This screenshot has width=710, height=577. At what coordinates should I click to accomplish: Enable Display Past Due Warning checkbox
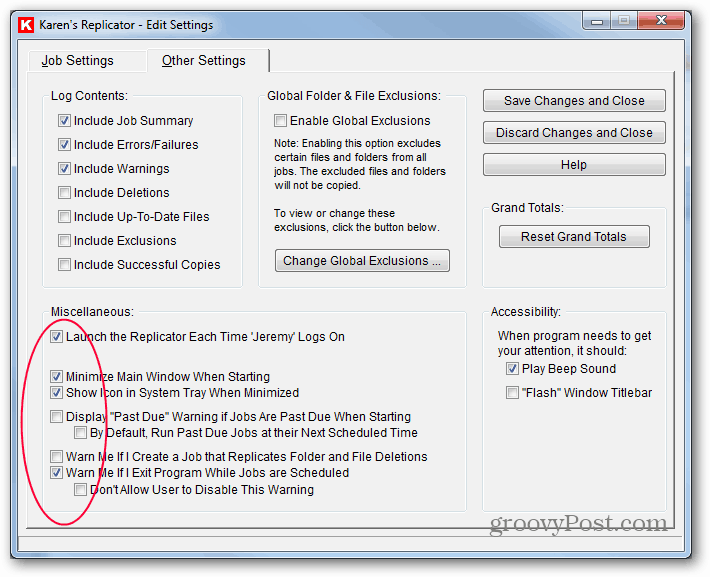56,416
